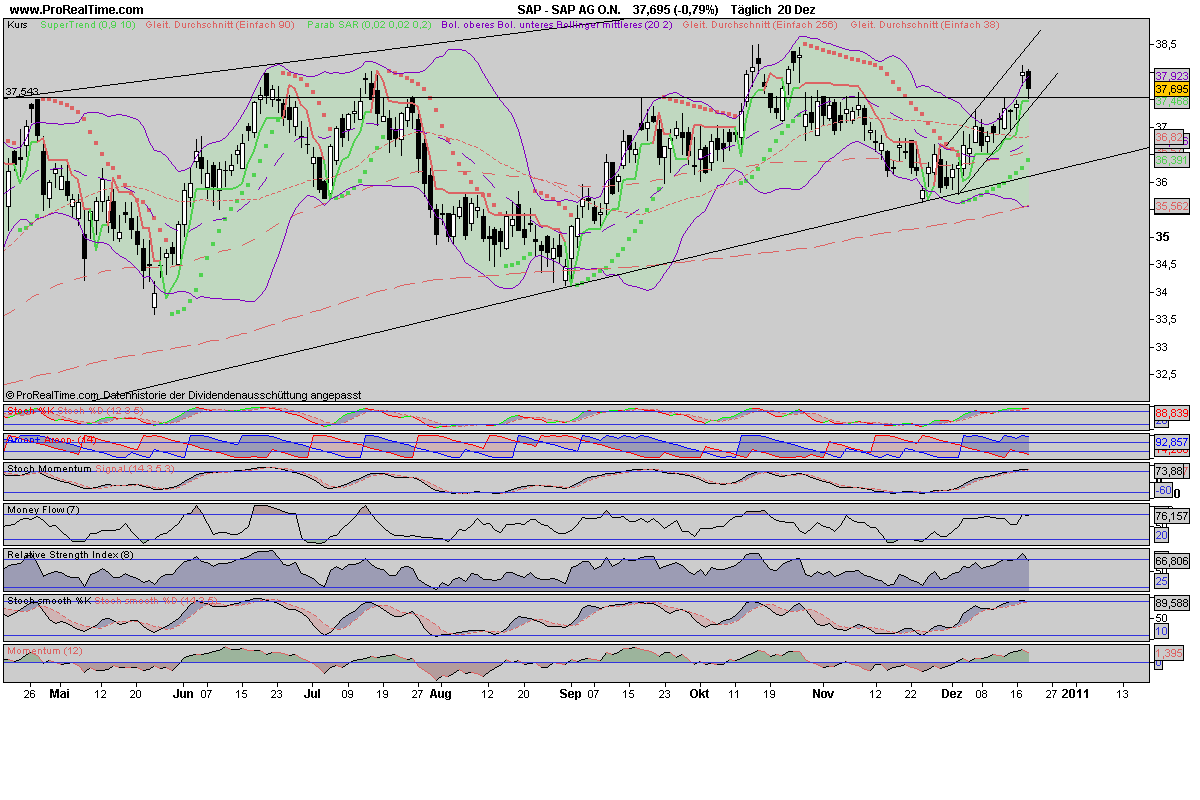Click the -60 level tag on Stoch Momentum
This screenshot has height=800, width=1200.
point(1164,490)
